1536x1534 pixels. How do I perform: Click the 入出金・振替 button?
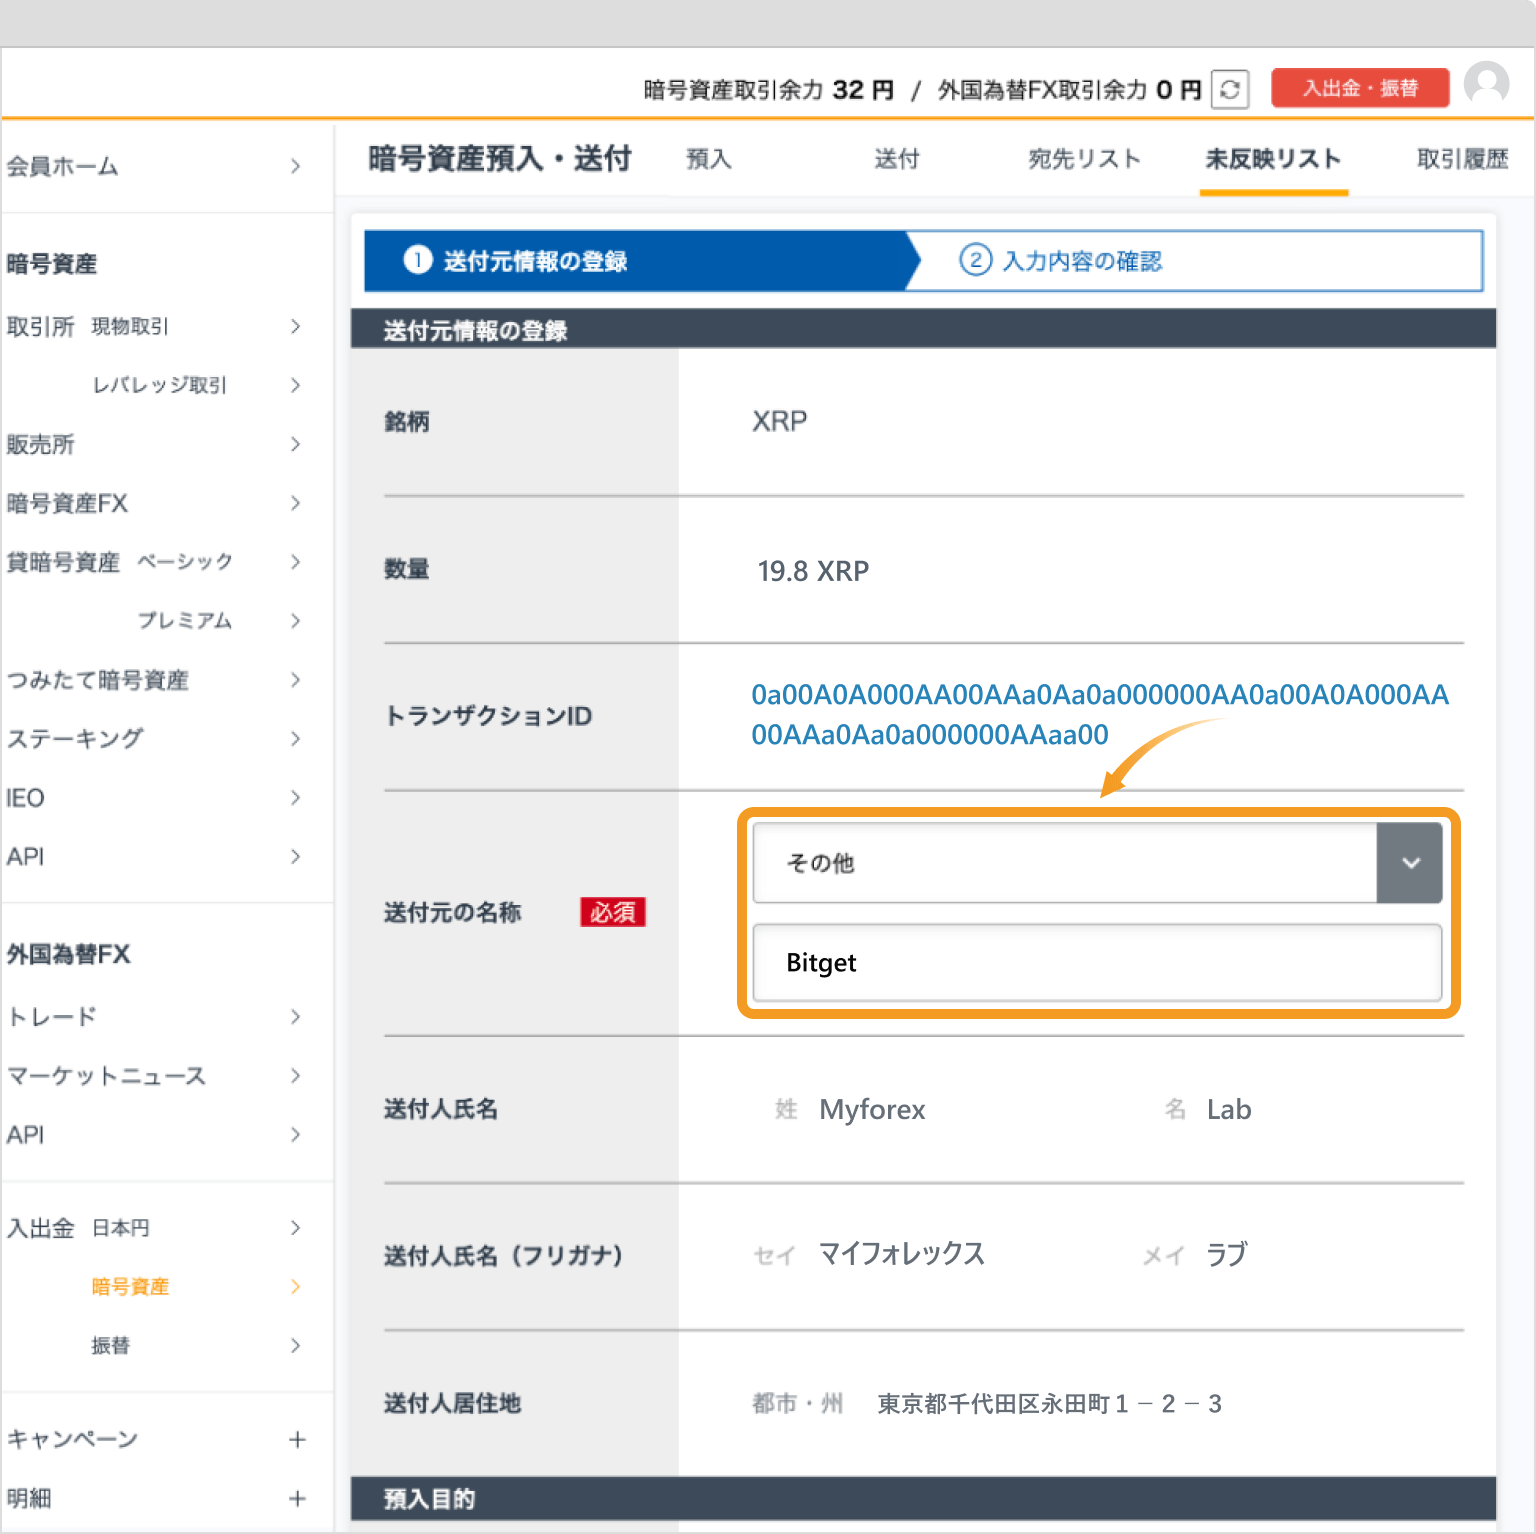point(1360,87)
